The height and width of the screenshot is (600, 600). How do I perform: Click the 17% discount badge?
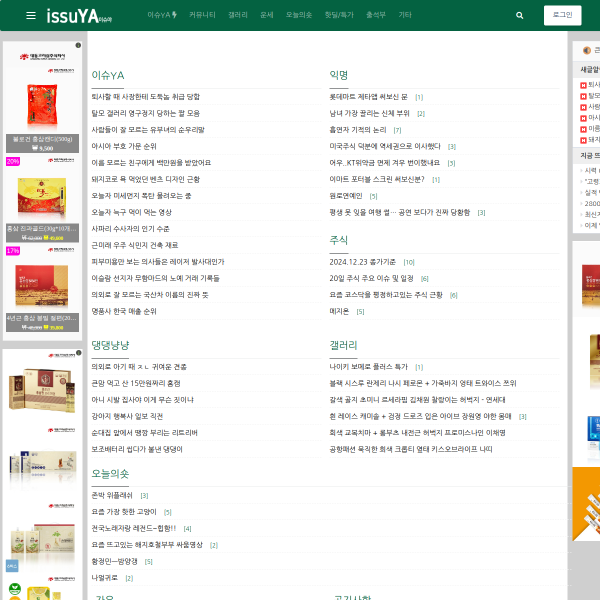point(13,251)
